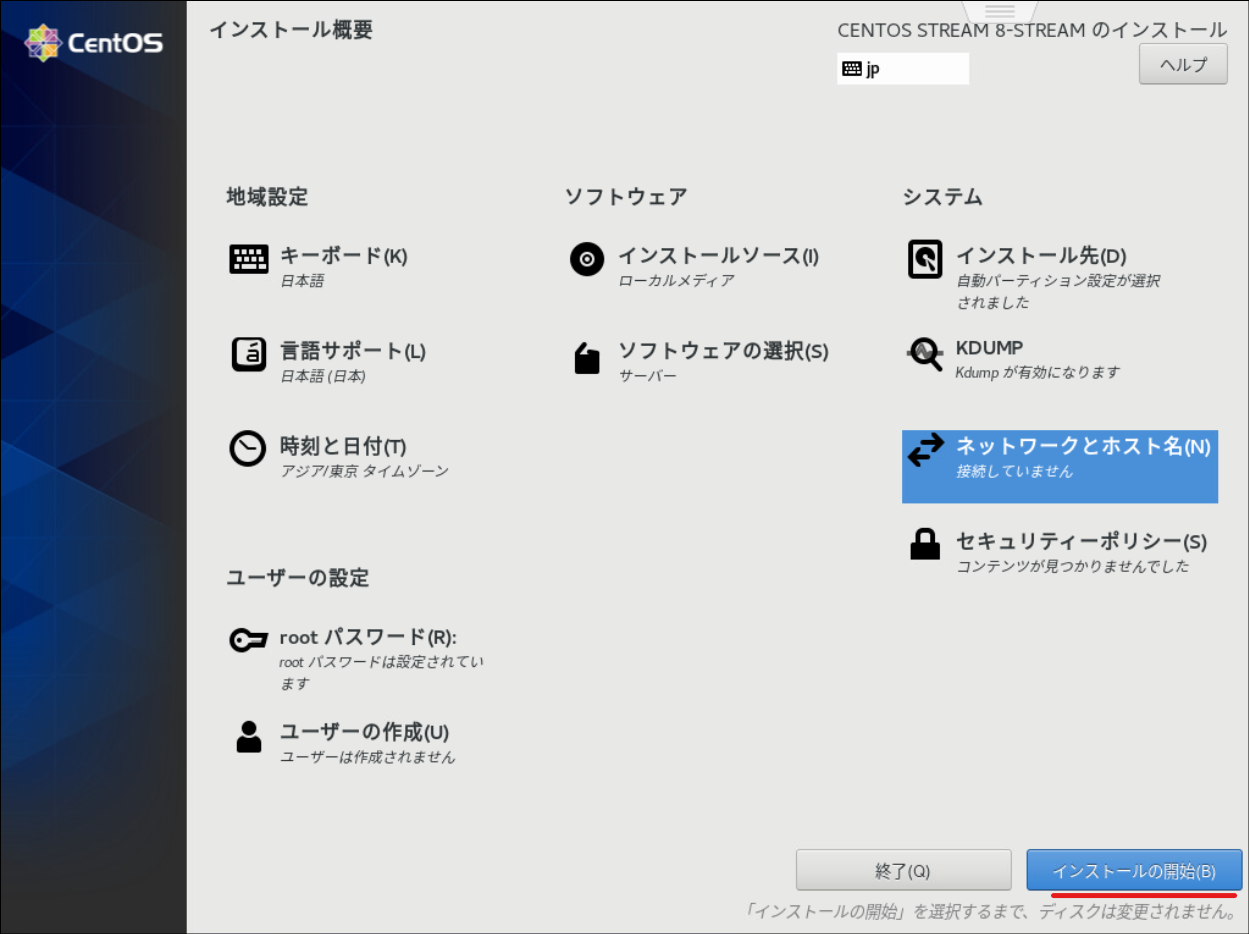This screenshot has height=934, width=1249.
Task: Click the インストール概要 heading
Action: (291, 30)
